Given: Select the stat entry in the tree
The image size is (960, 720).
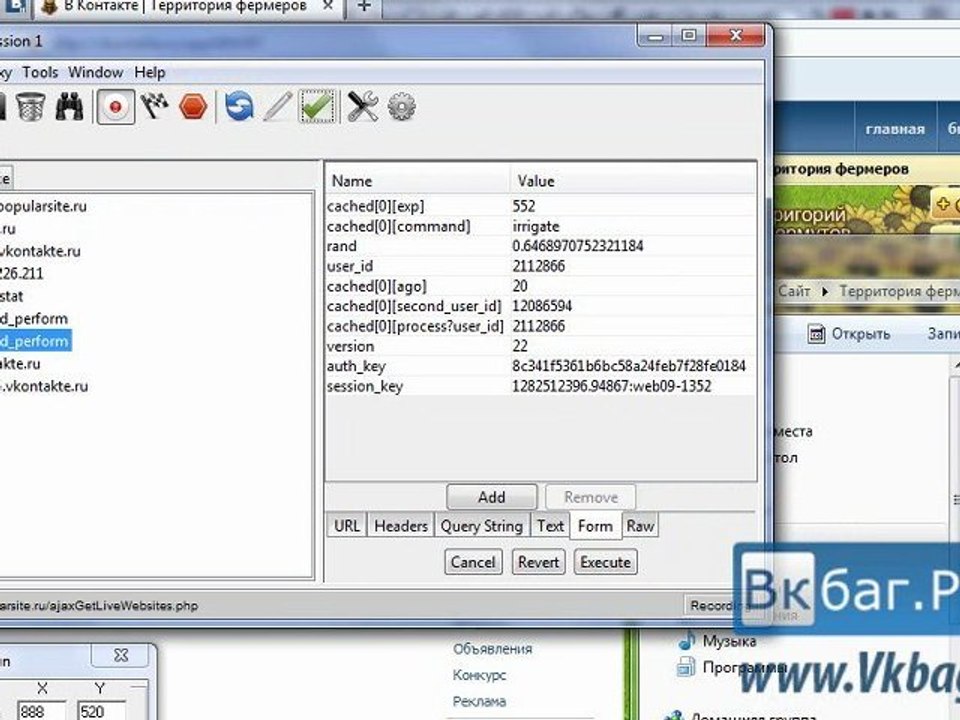Looking at the screenshot, I should (x=12, y=296).
